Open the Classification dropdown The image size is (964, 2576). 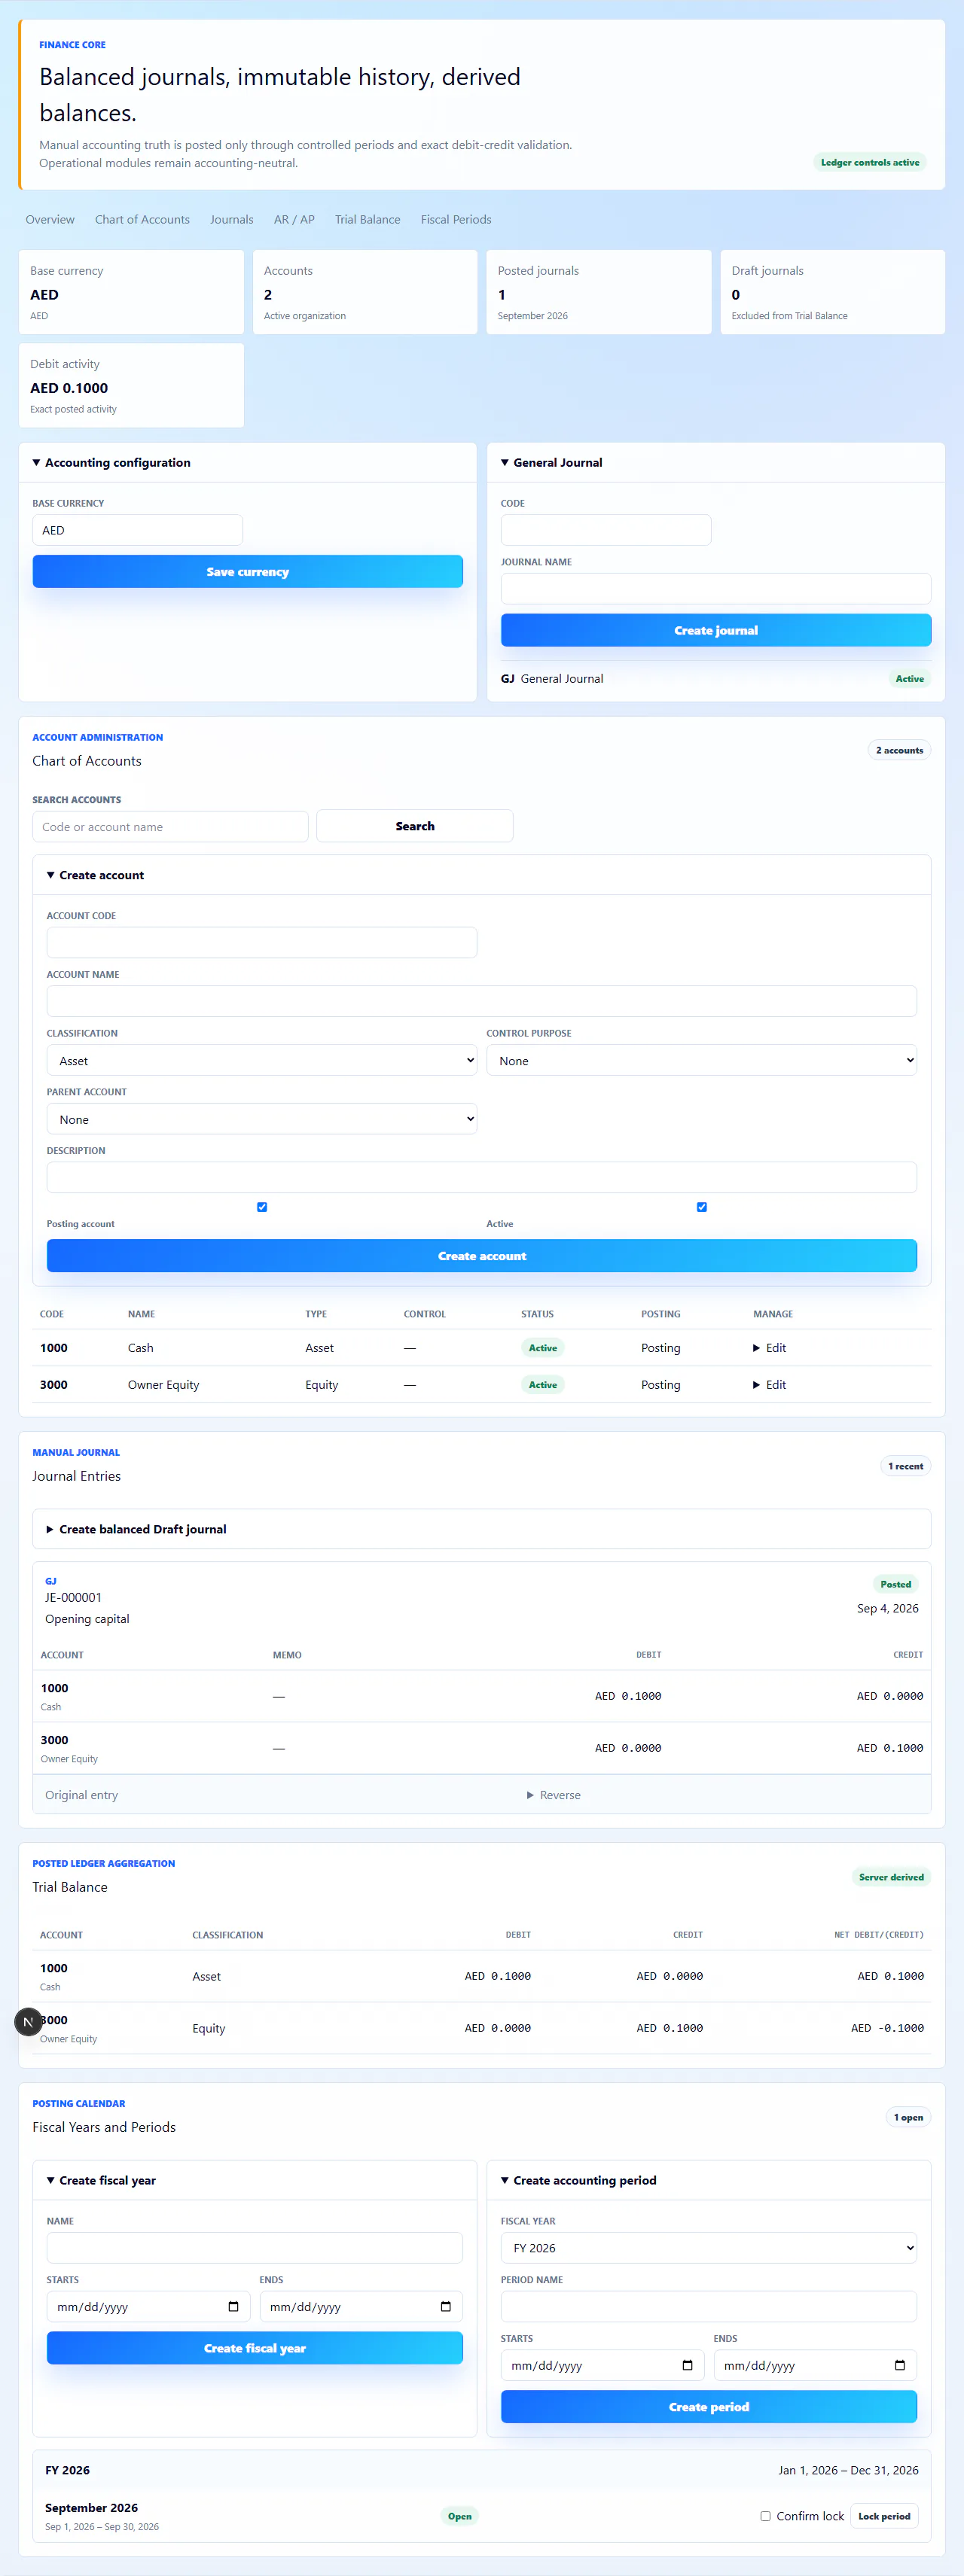coord(262,1060)
